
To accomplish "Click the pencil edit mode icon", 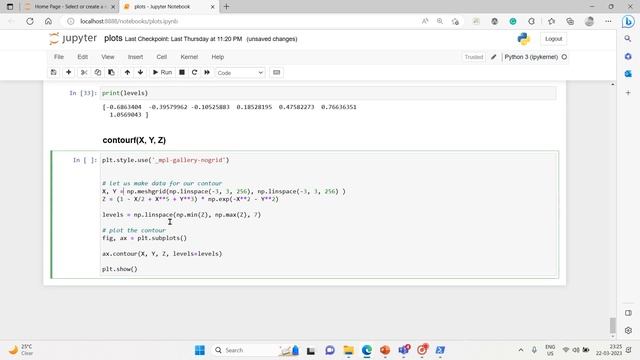I will point(493,57).
